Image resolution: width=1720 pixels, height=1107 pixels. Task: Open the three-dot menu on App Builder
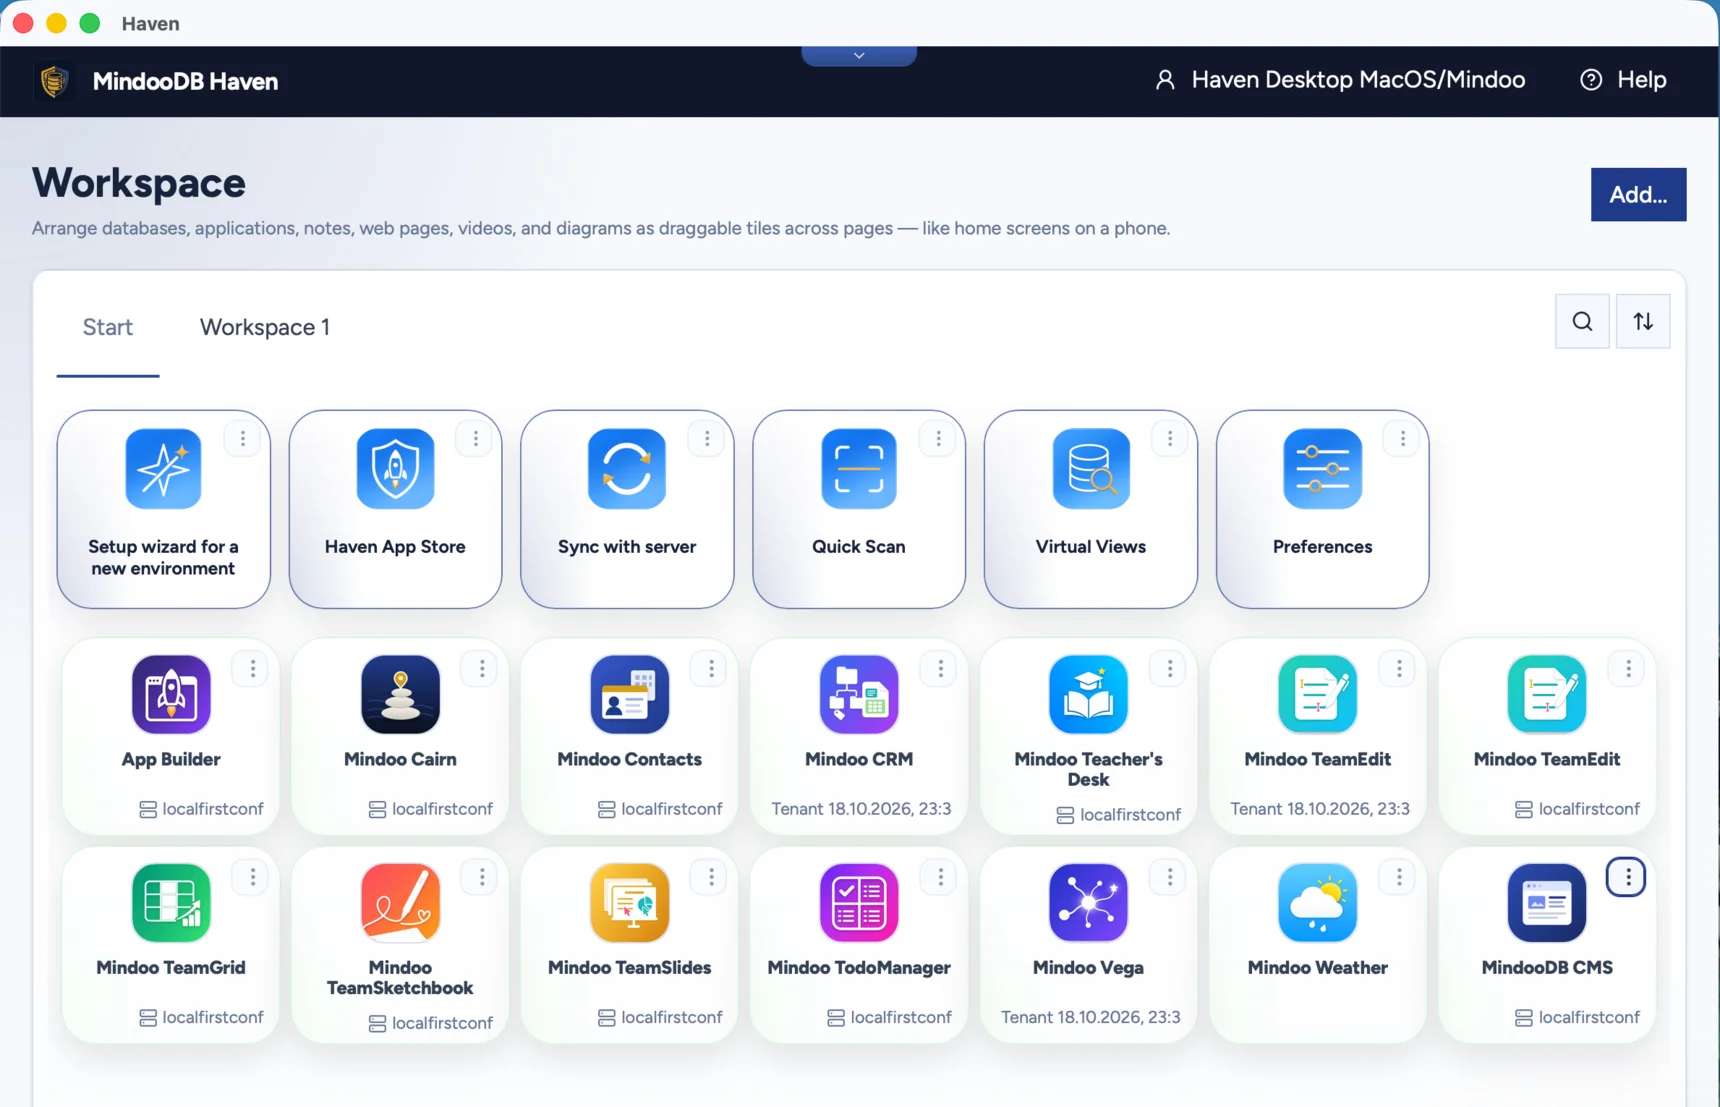tap(252, 669)
